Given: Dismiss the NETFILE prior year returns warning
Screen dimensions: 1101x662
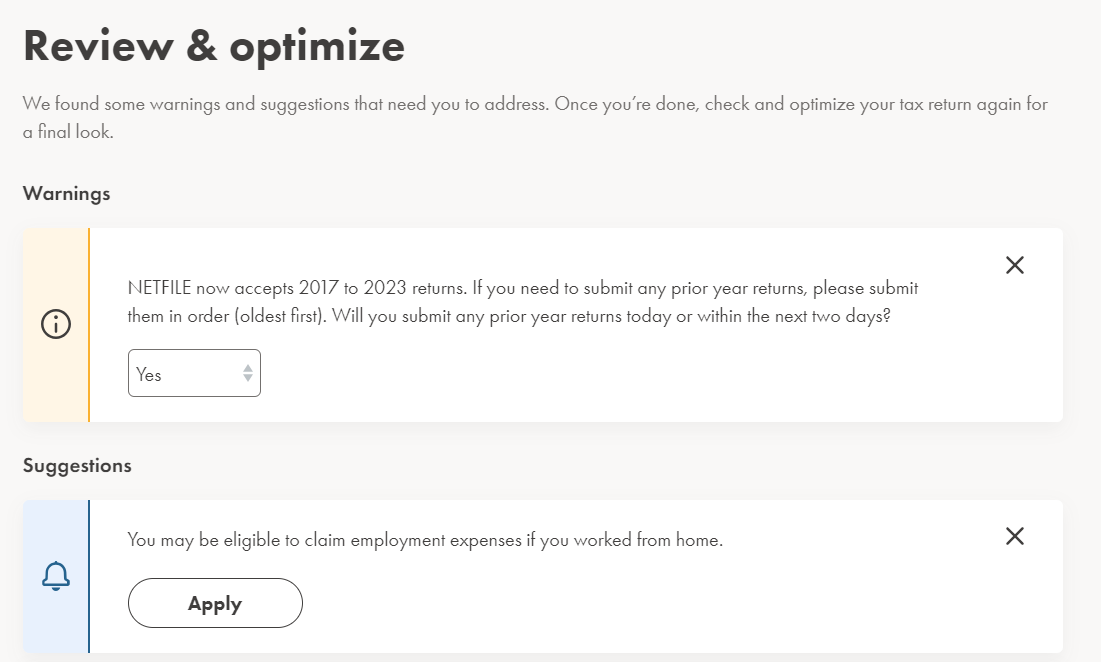Looking at the screenshot, I should tap(1015, 265).
